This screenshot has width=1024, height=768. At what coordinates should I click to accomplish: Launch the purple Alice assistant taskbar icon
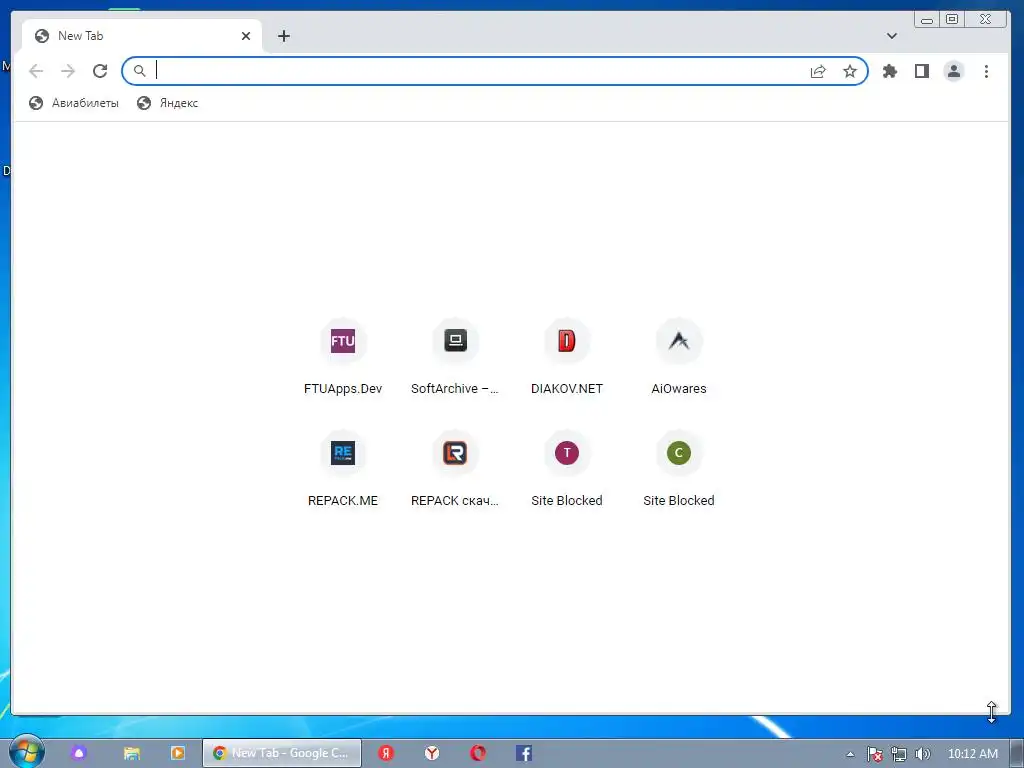click(x=79, y=753)
